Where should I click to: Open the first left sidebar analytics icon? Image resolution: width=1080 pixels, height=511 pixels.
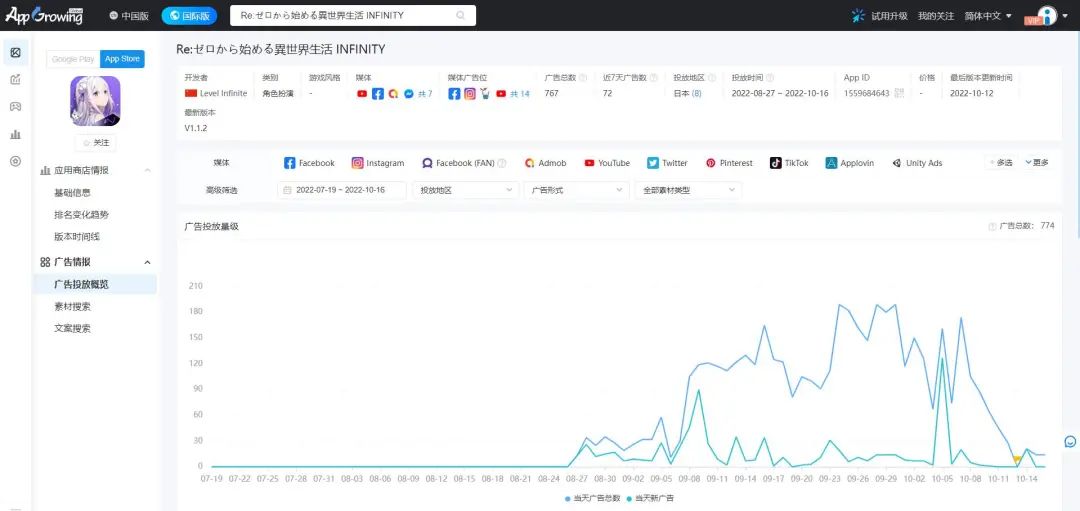coord(15,52)
